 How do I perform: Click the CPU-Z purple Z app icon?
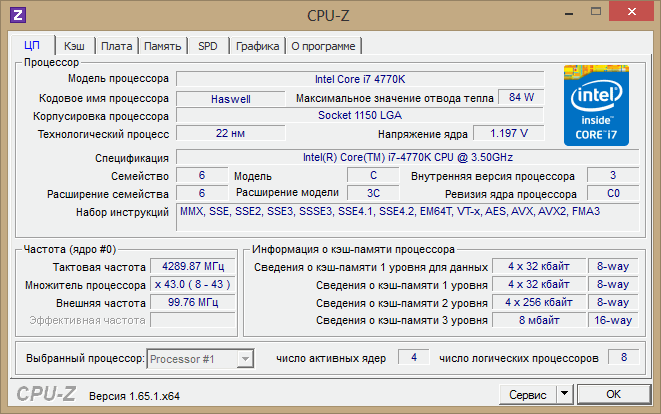(x=18, y=15)
